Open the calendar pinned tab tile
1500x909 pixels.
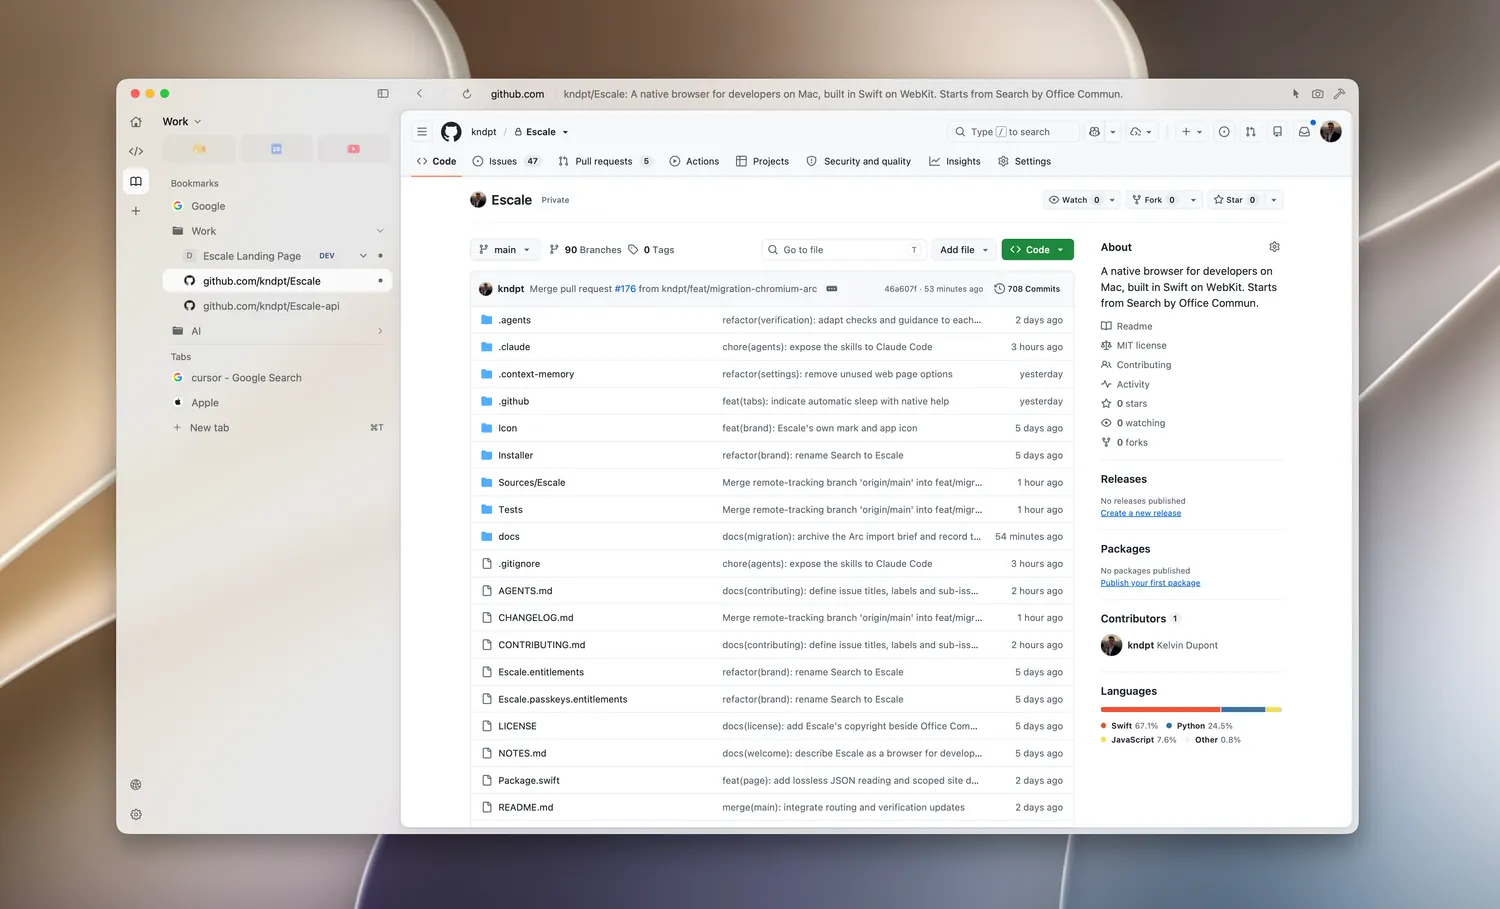pyautogui.click(x=276, y=149)
